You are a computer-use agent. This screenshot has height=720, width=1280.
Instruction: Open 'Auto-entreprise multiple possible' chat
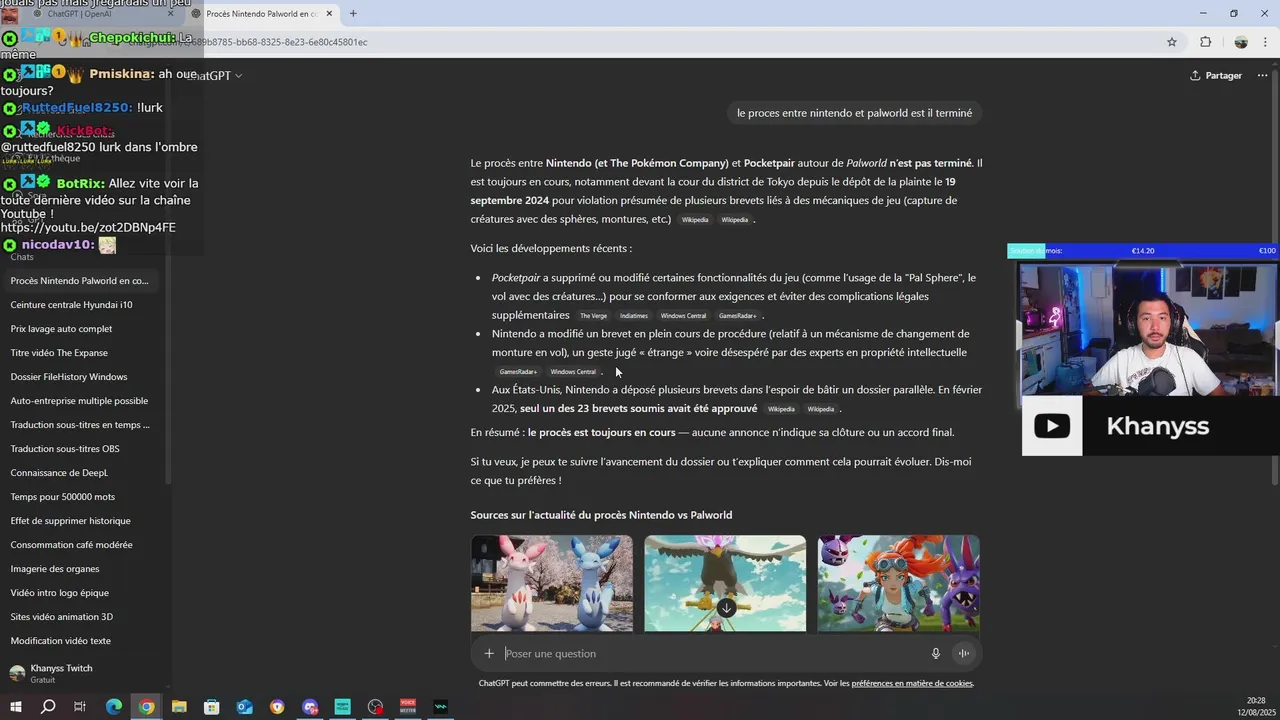pyautogui.click(x=80, y=401)
